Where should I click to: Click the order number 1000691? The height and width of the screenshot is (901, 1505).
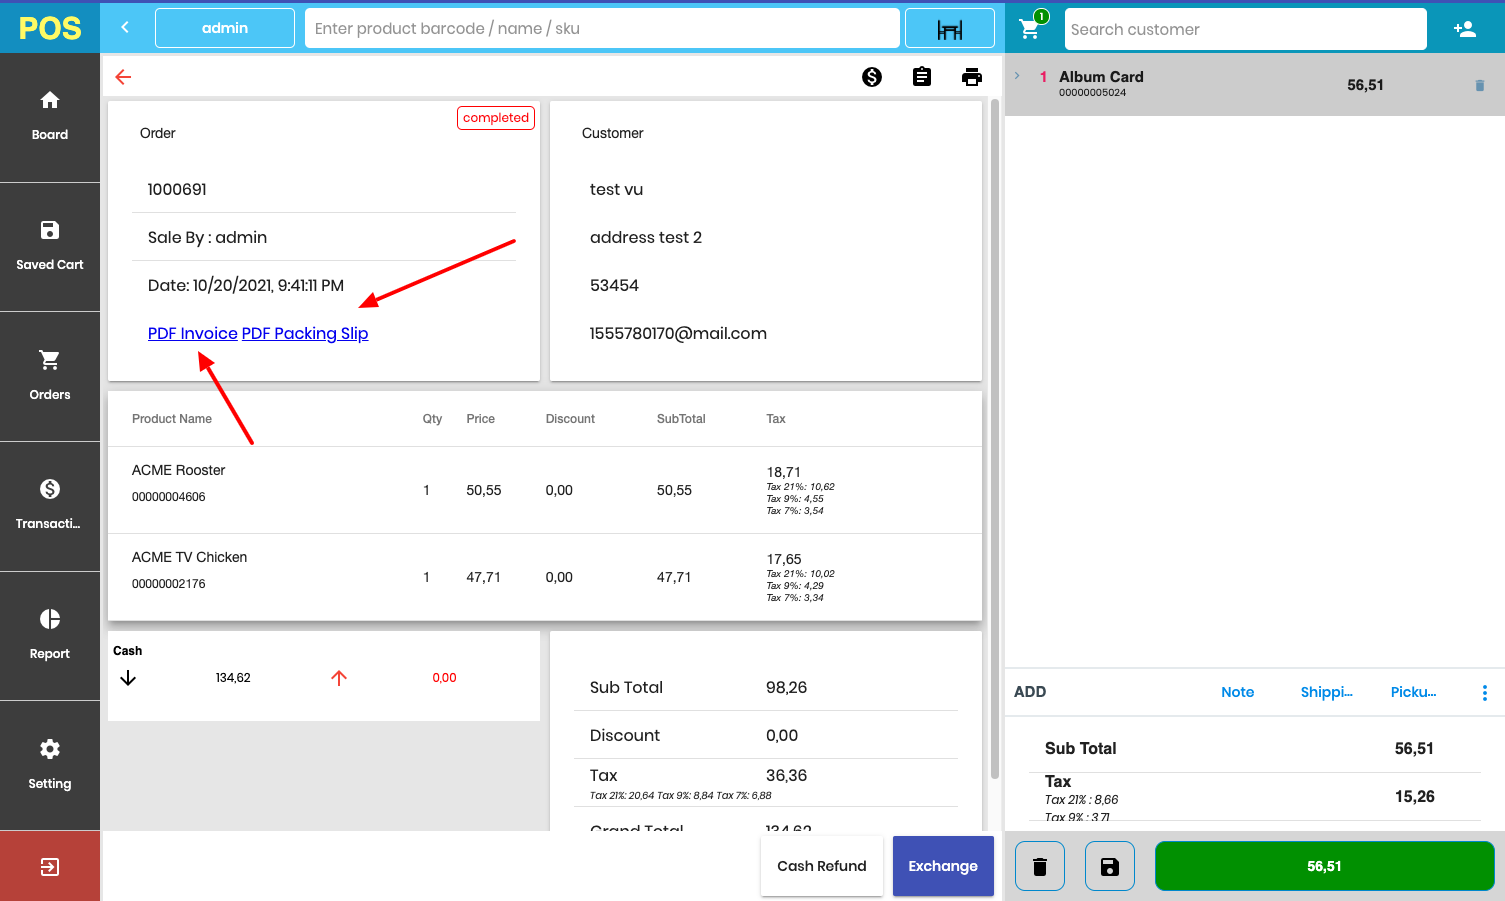pyautogui.click(x=177, y=189)
